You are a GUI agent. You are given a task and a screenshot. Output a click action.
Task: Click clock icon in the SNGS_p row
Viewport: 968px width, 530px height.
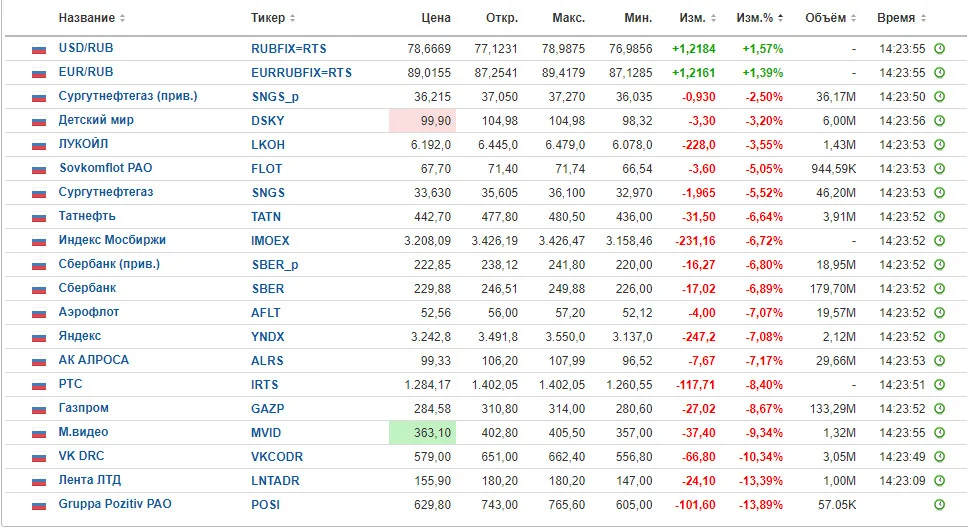[939, 96]
